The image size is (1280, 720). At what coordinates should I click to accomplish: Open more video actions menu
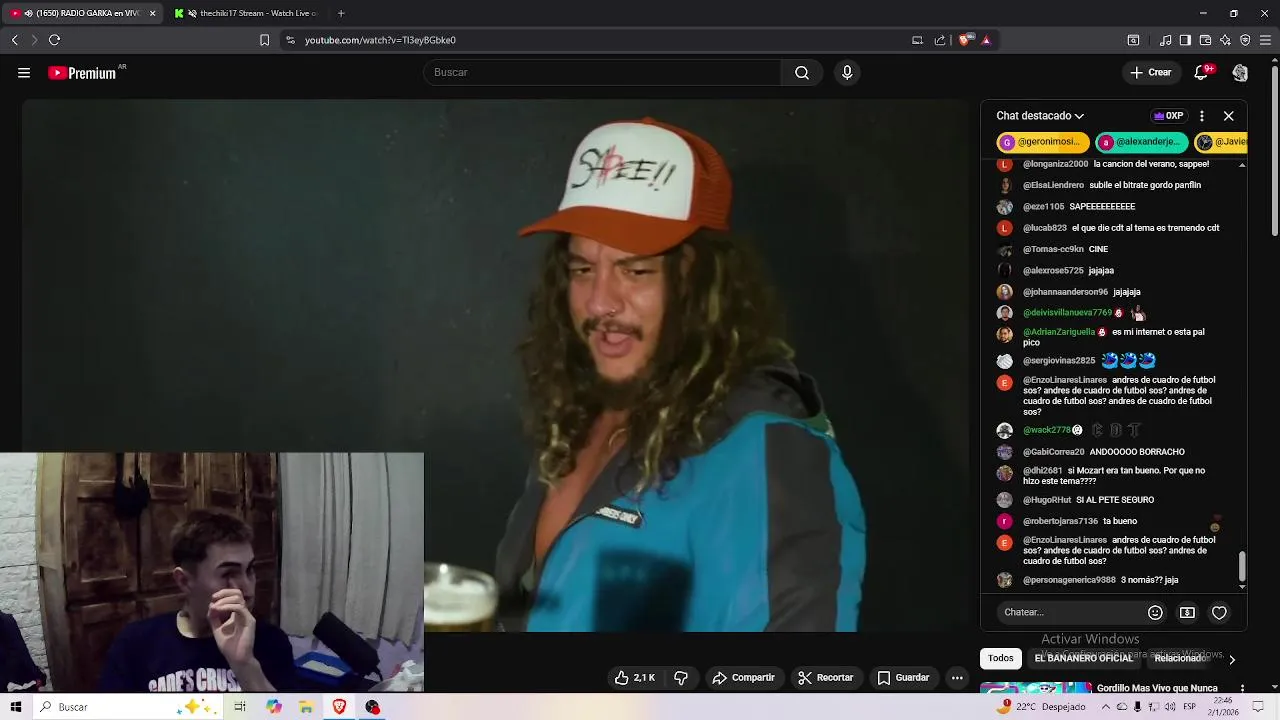[x=957, y=678]
